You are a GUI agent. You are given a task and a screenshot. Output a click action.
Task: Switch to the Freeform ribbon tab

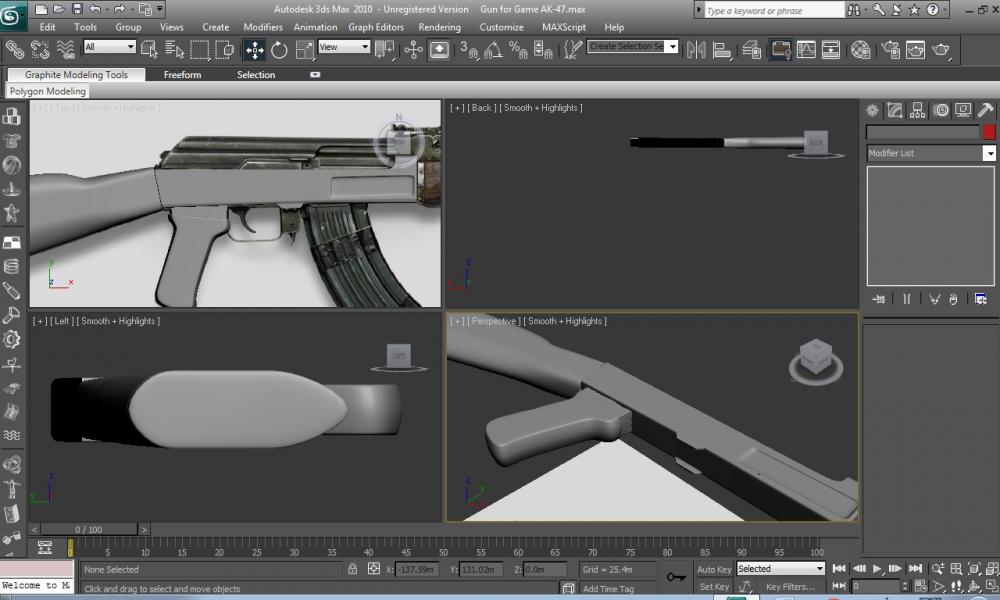(182, 75)
